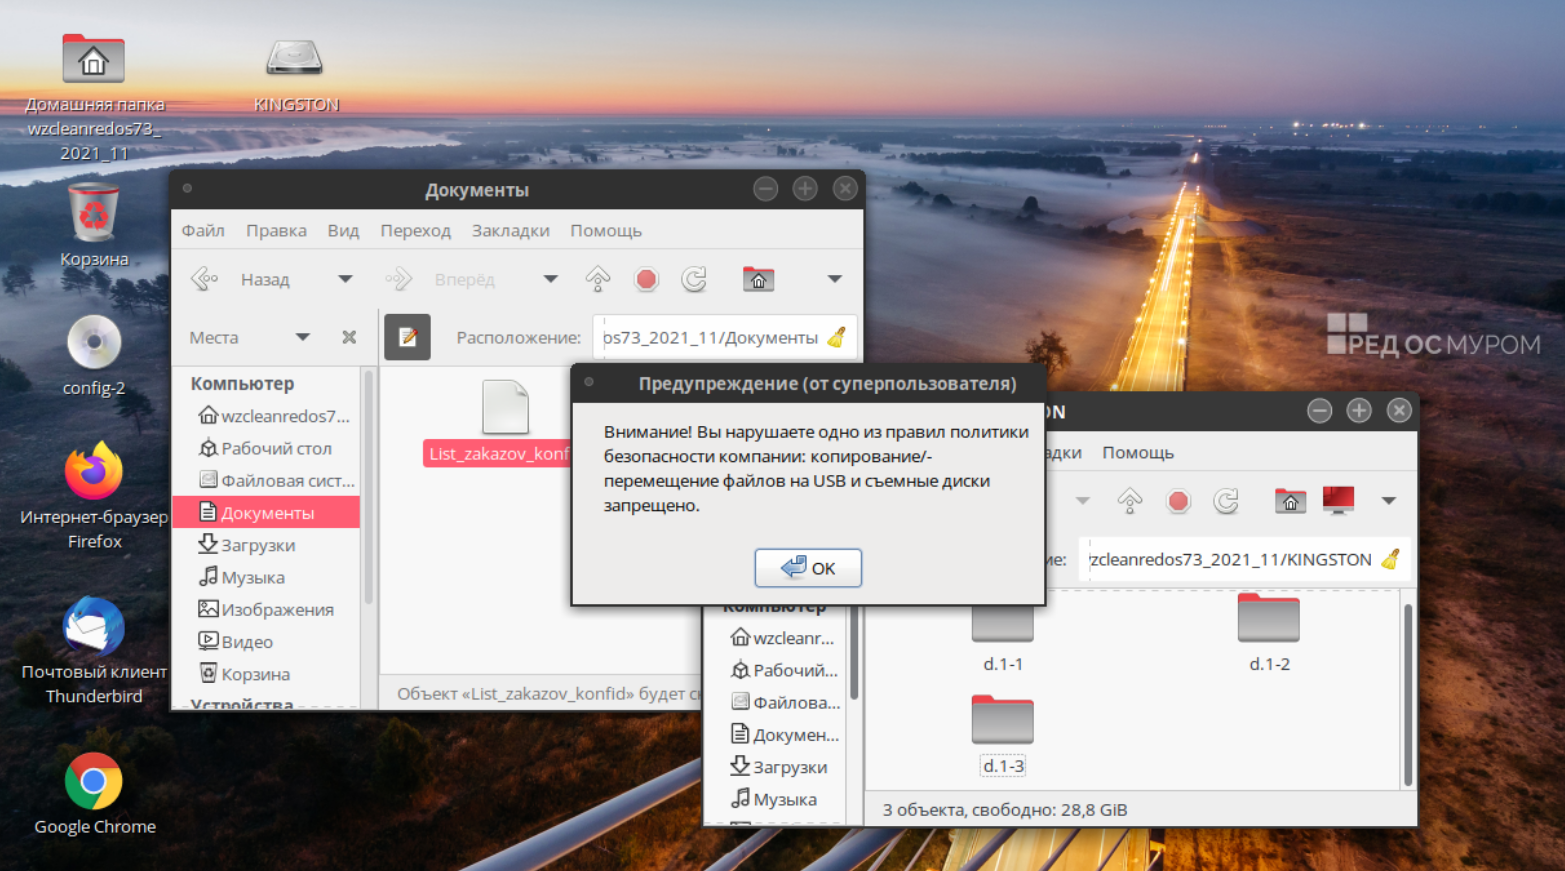Expand the KINGSTON toolbar overflow arrow

click(x=1389, y=500)
